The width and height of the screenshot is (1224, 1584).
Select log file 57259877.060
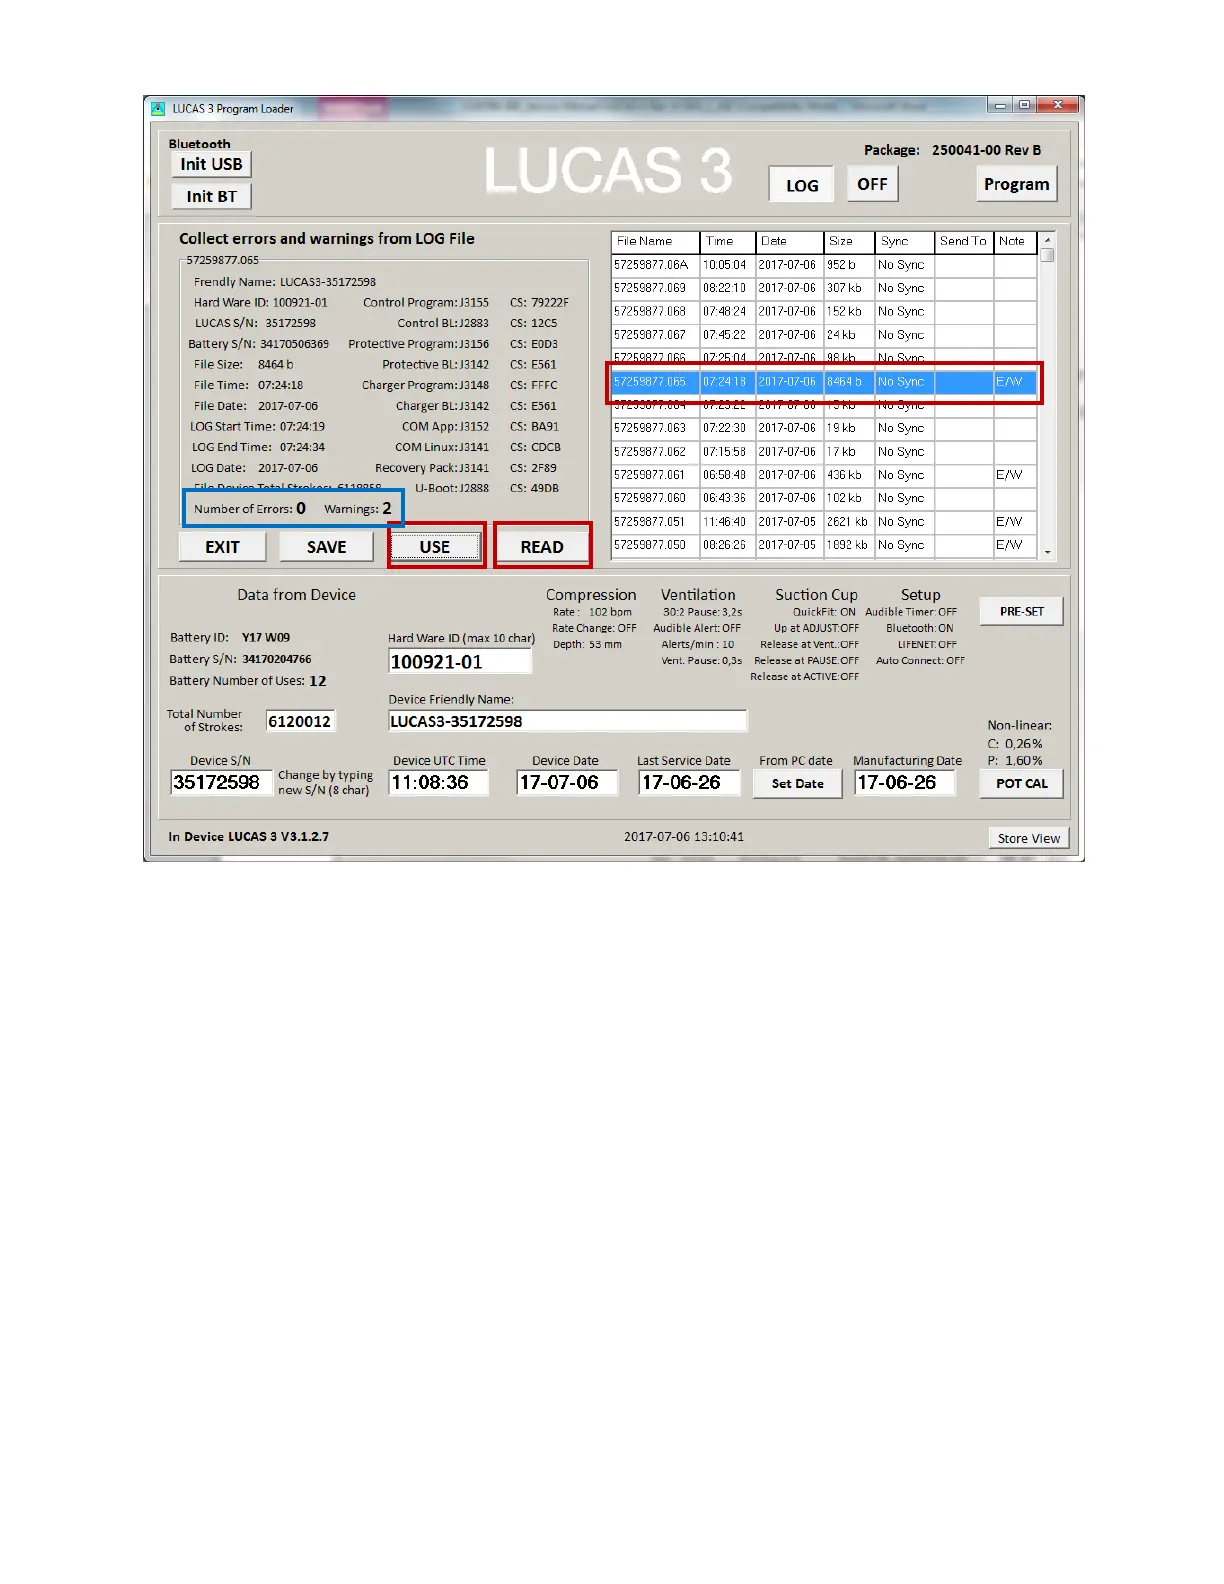tap(825, 498)
